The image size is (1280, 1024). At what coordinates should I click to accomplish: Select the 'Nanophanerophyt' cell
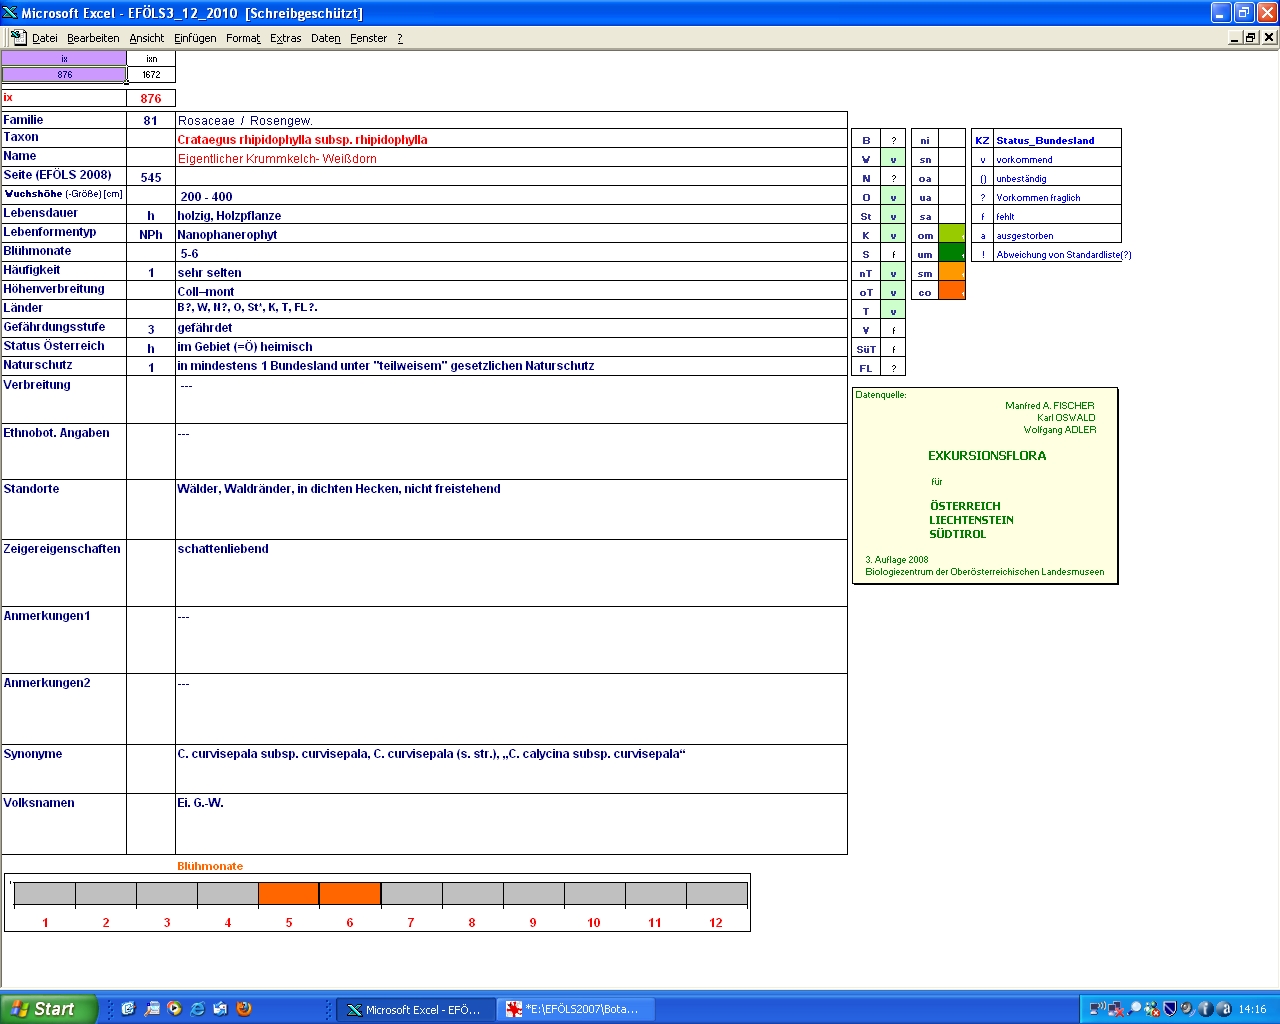[511, 234]
